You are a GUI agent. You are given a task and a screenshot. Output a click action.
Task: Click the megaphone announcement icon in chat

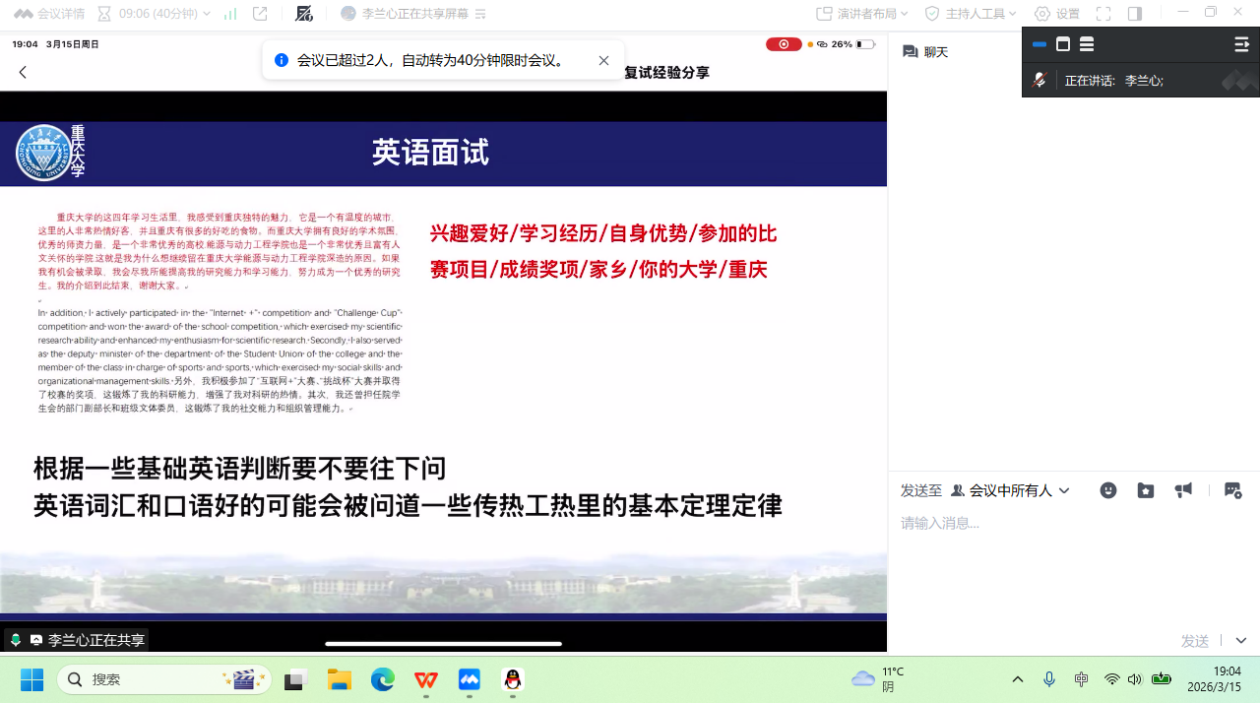1183,490
